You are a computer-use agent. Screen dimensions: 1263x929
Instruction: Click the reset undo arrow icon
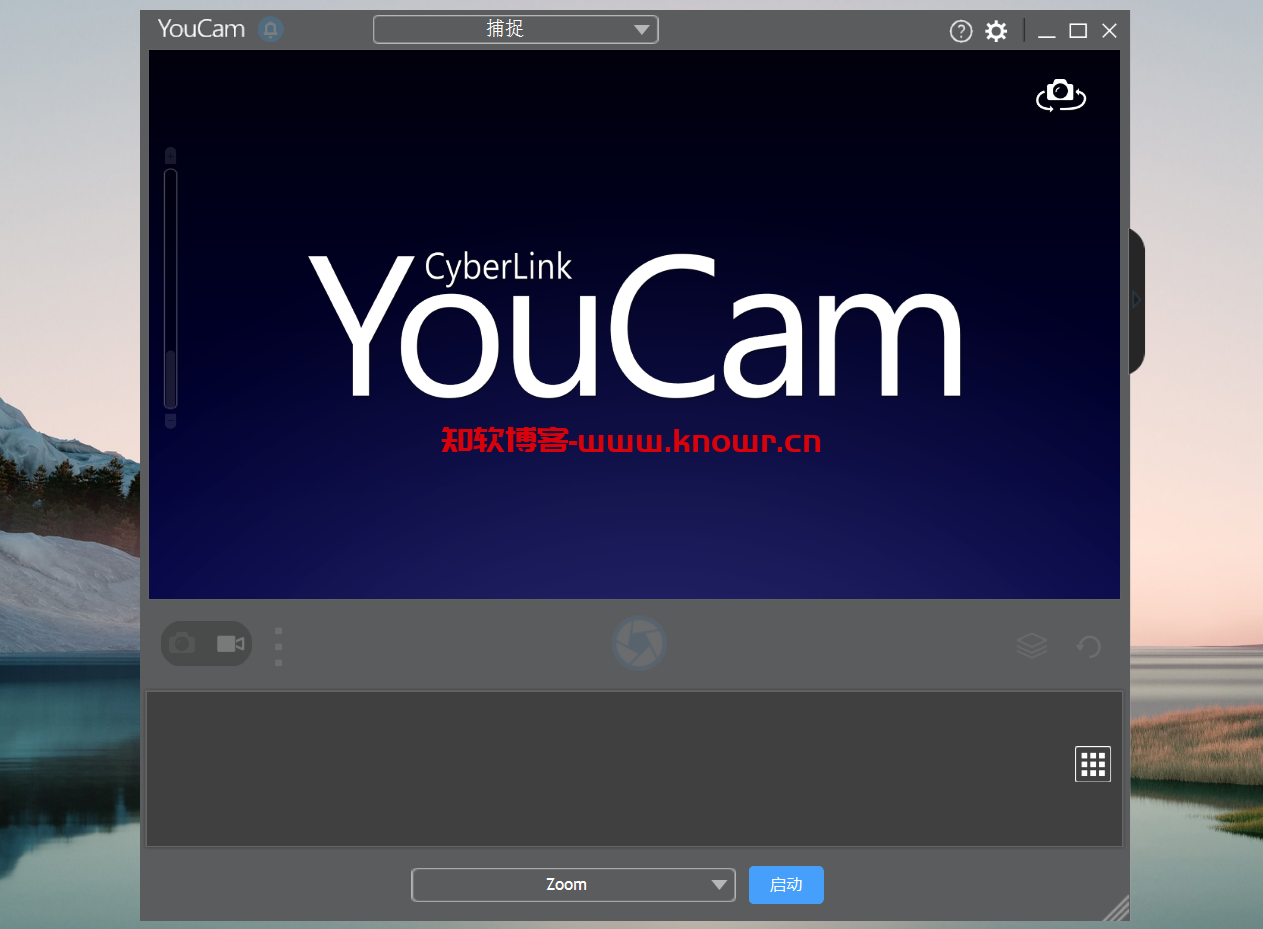[1088, 646]
